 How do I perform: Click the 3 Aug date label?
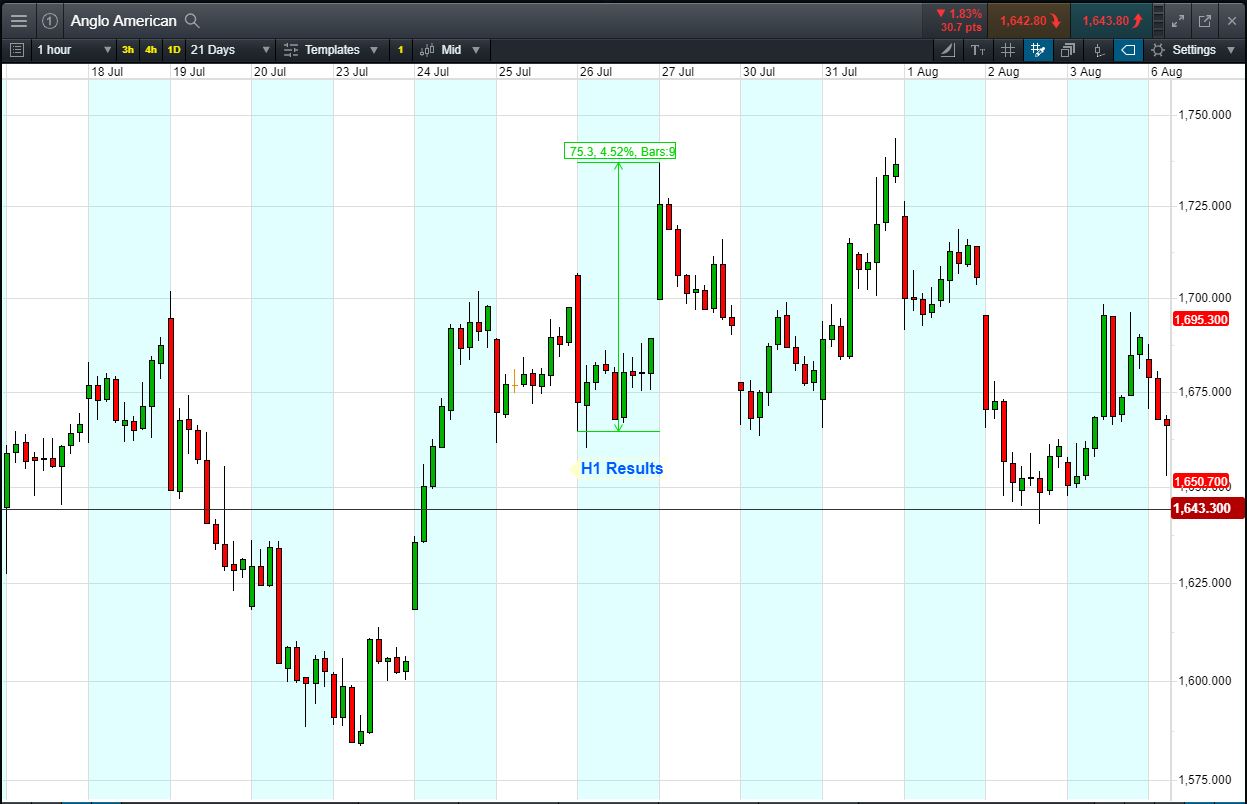point(1085,72)
